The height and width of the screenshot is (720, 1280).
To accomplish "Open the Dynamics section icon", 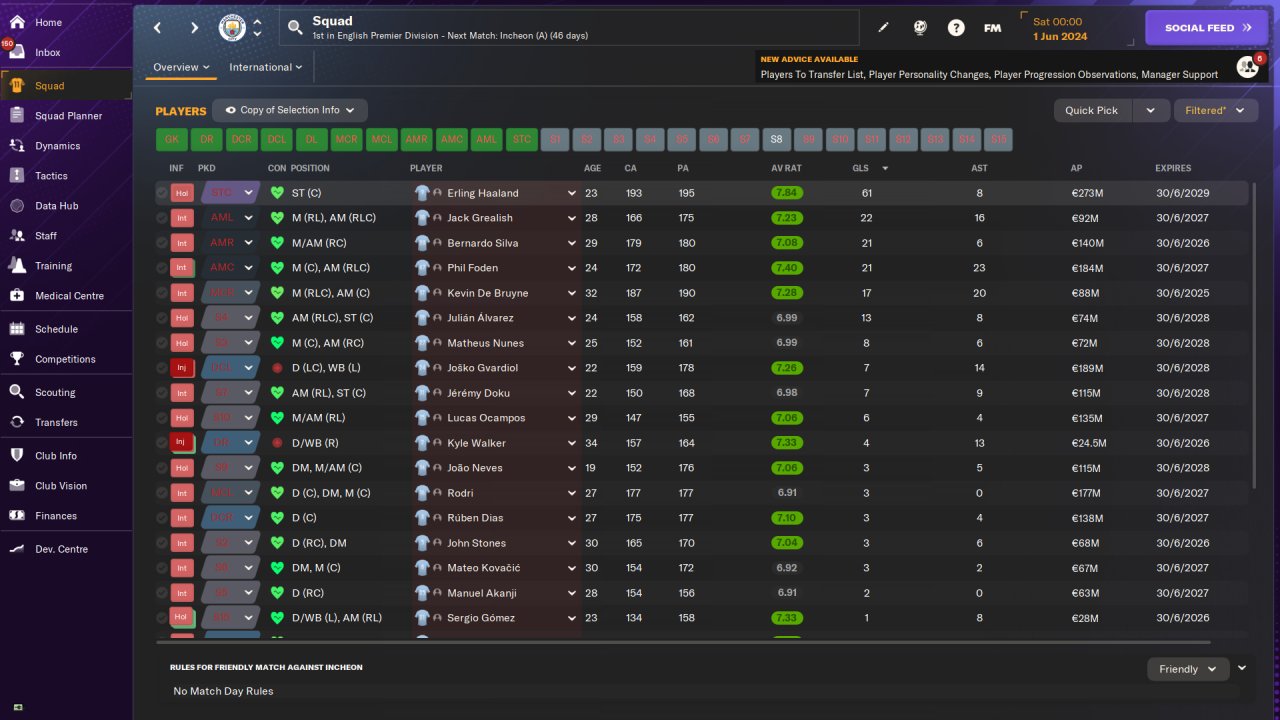I will click(x=17, y=146).
